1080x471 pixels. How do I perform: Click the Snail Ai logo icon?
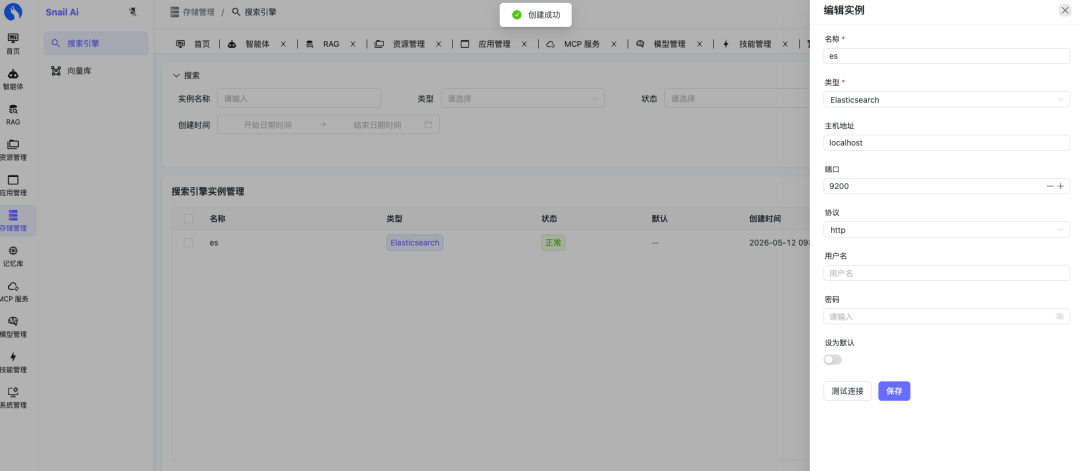(13, 12)
